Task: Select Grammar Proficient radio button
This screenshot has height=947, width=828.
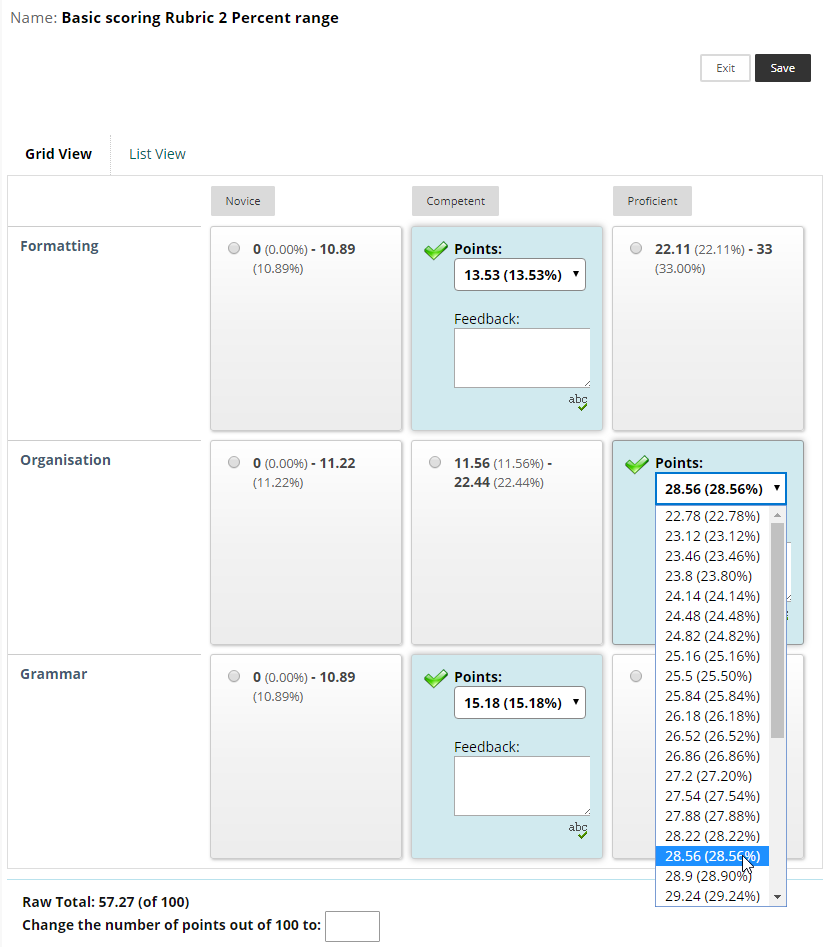Action: coord(636,676)
